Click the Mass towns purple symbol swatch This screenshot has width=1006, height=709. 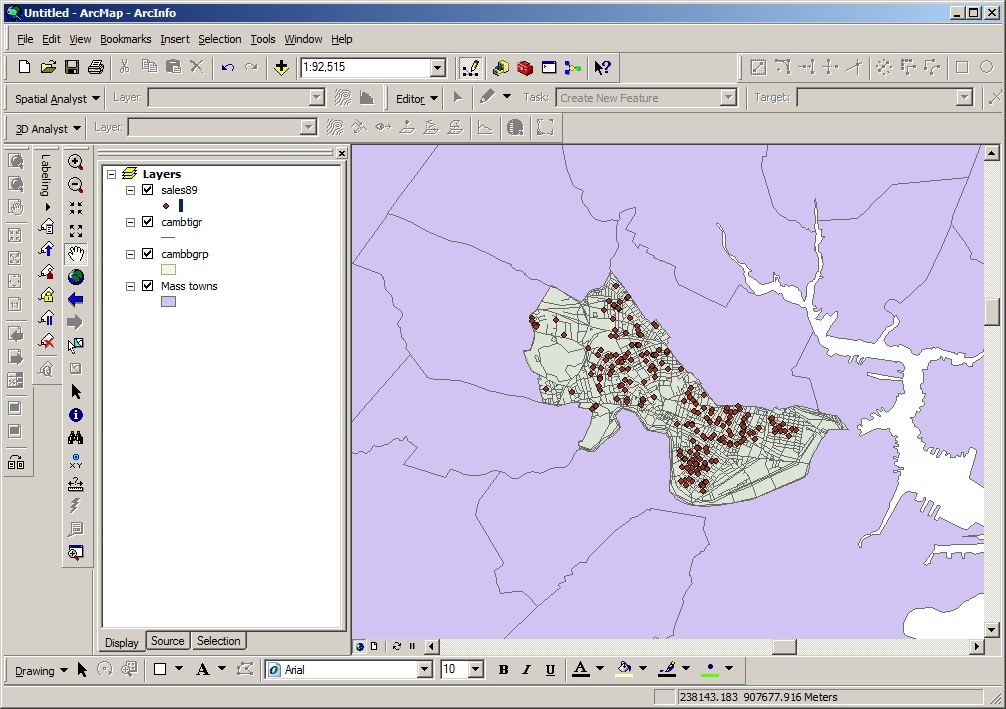pos(168,301)
